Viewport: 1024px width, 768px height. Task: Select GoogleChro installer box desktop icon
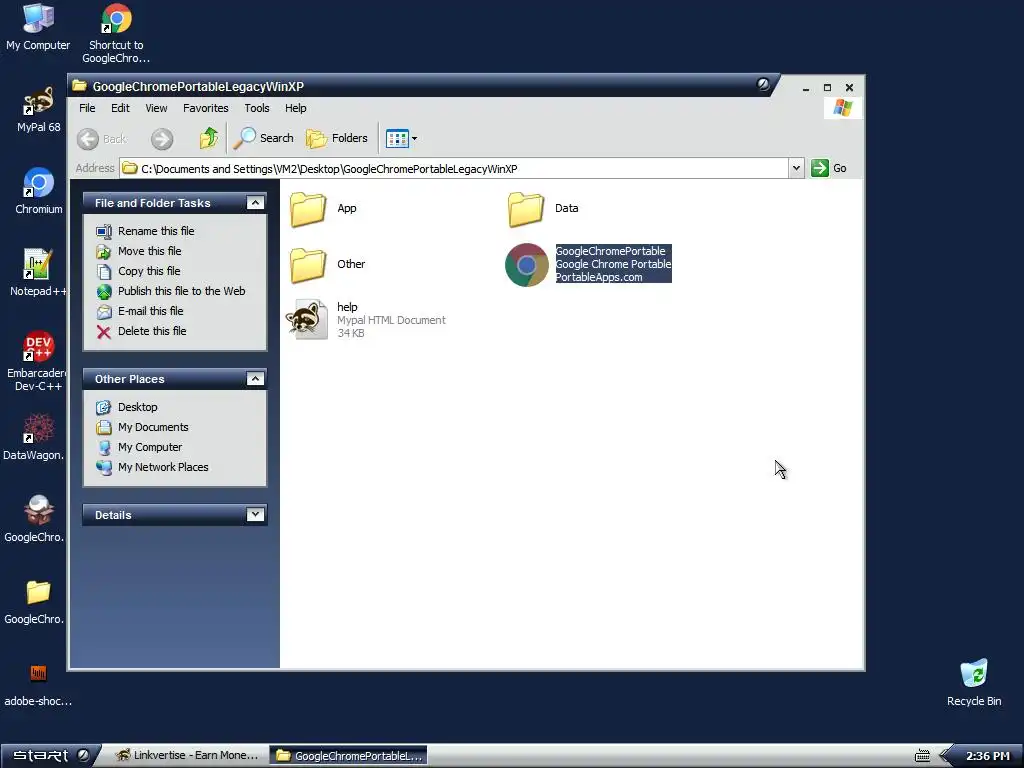point(38,511)
